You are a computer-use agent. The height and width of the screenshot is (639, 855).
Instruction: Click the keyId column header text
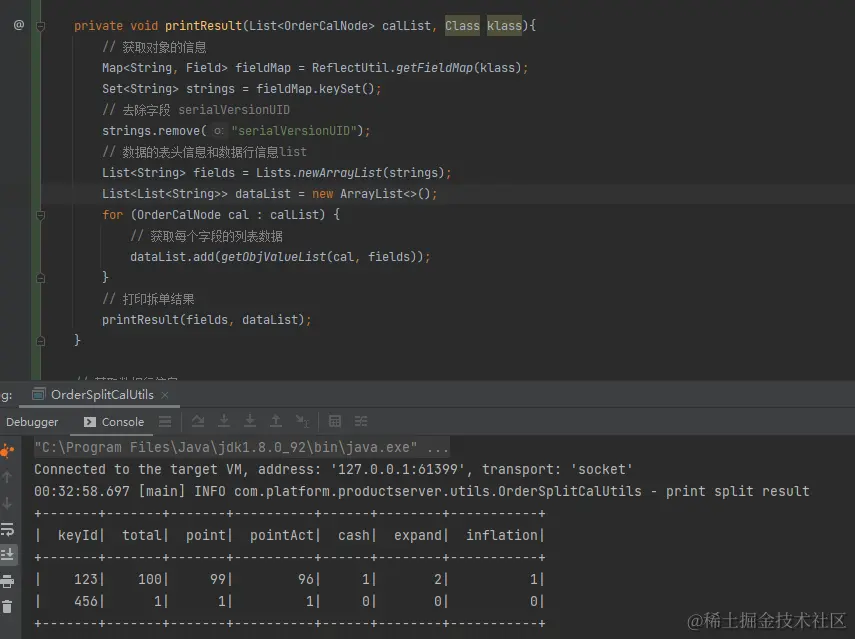coord(77,535)
